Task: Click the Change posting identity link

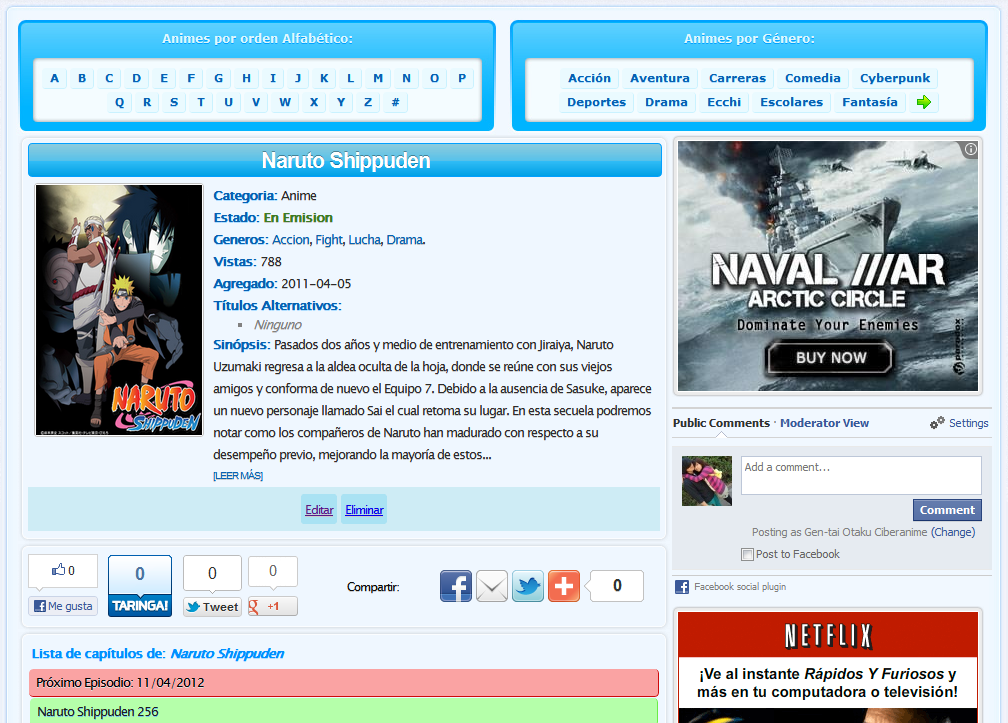Action: (x=953, y=532)
